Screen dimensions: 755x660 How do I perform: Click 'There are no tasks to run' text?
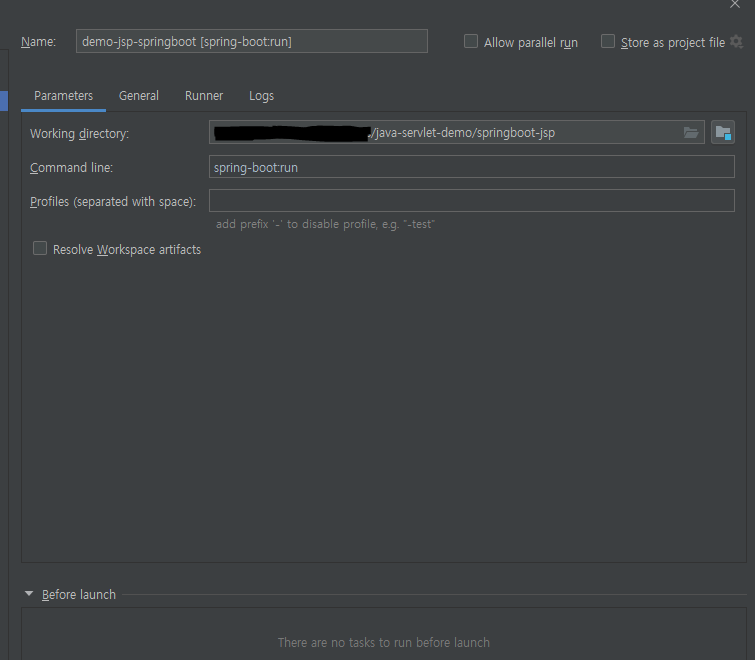[x=384, y=642]
